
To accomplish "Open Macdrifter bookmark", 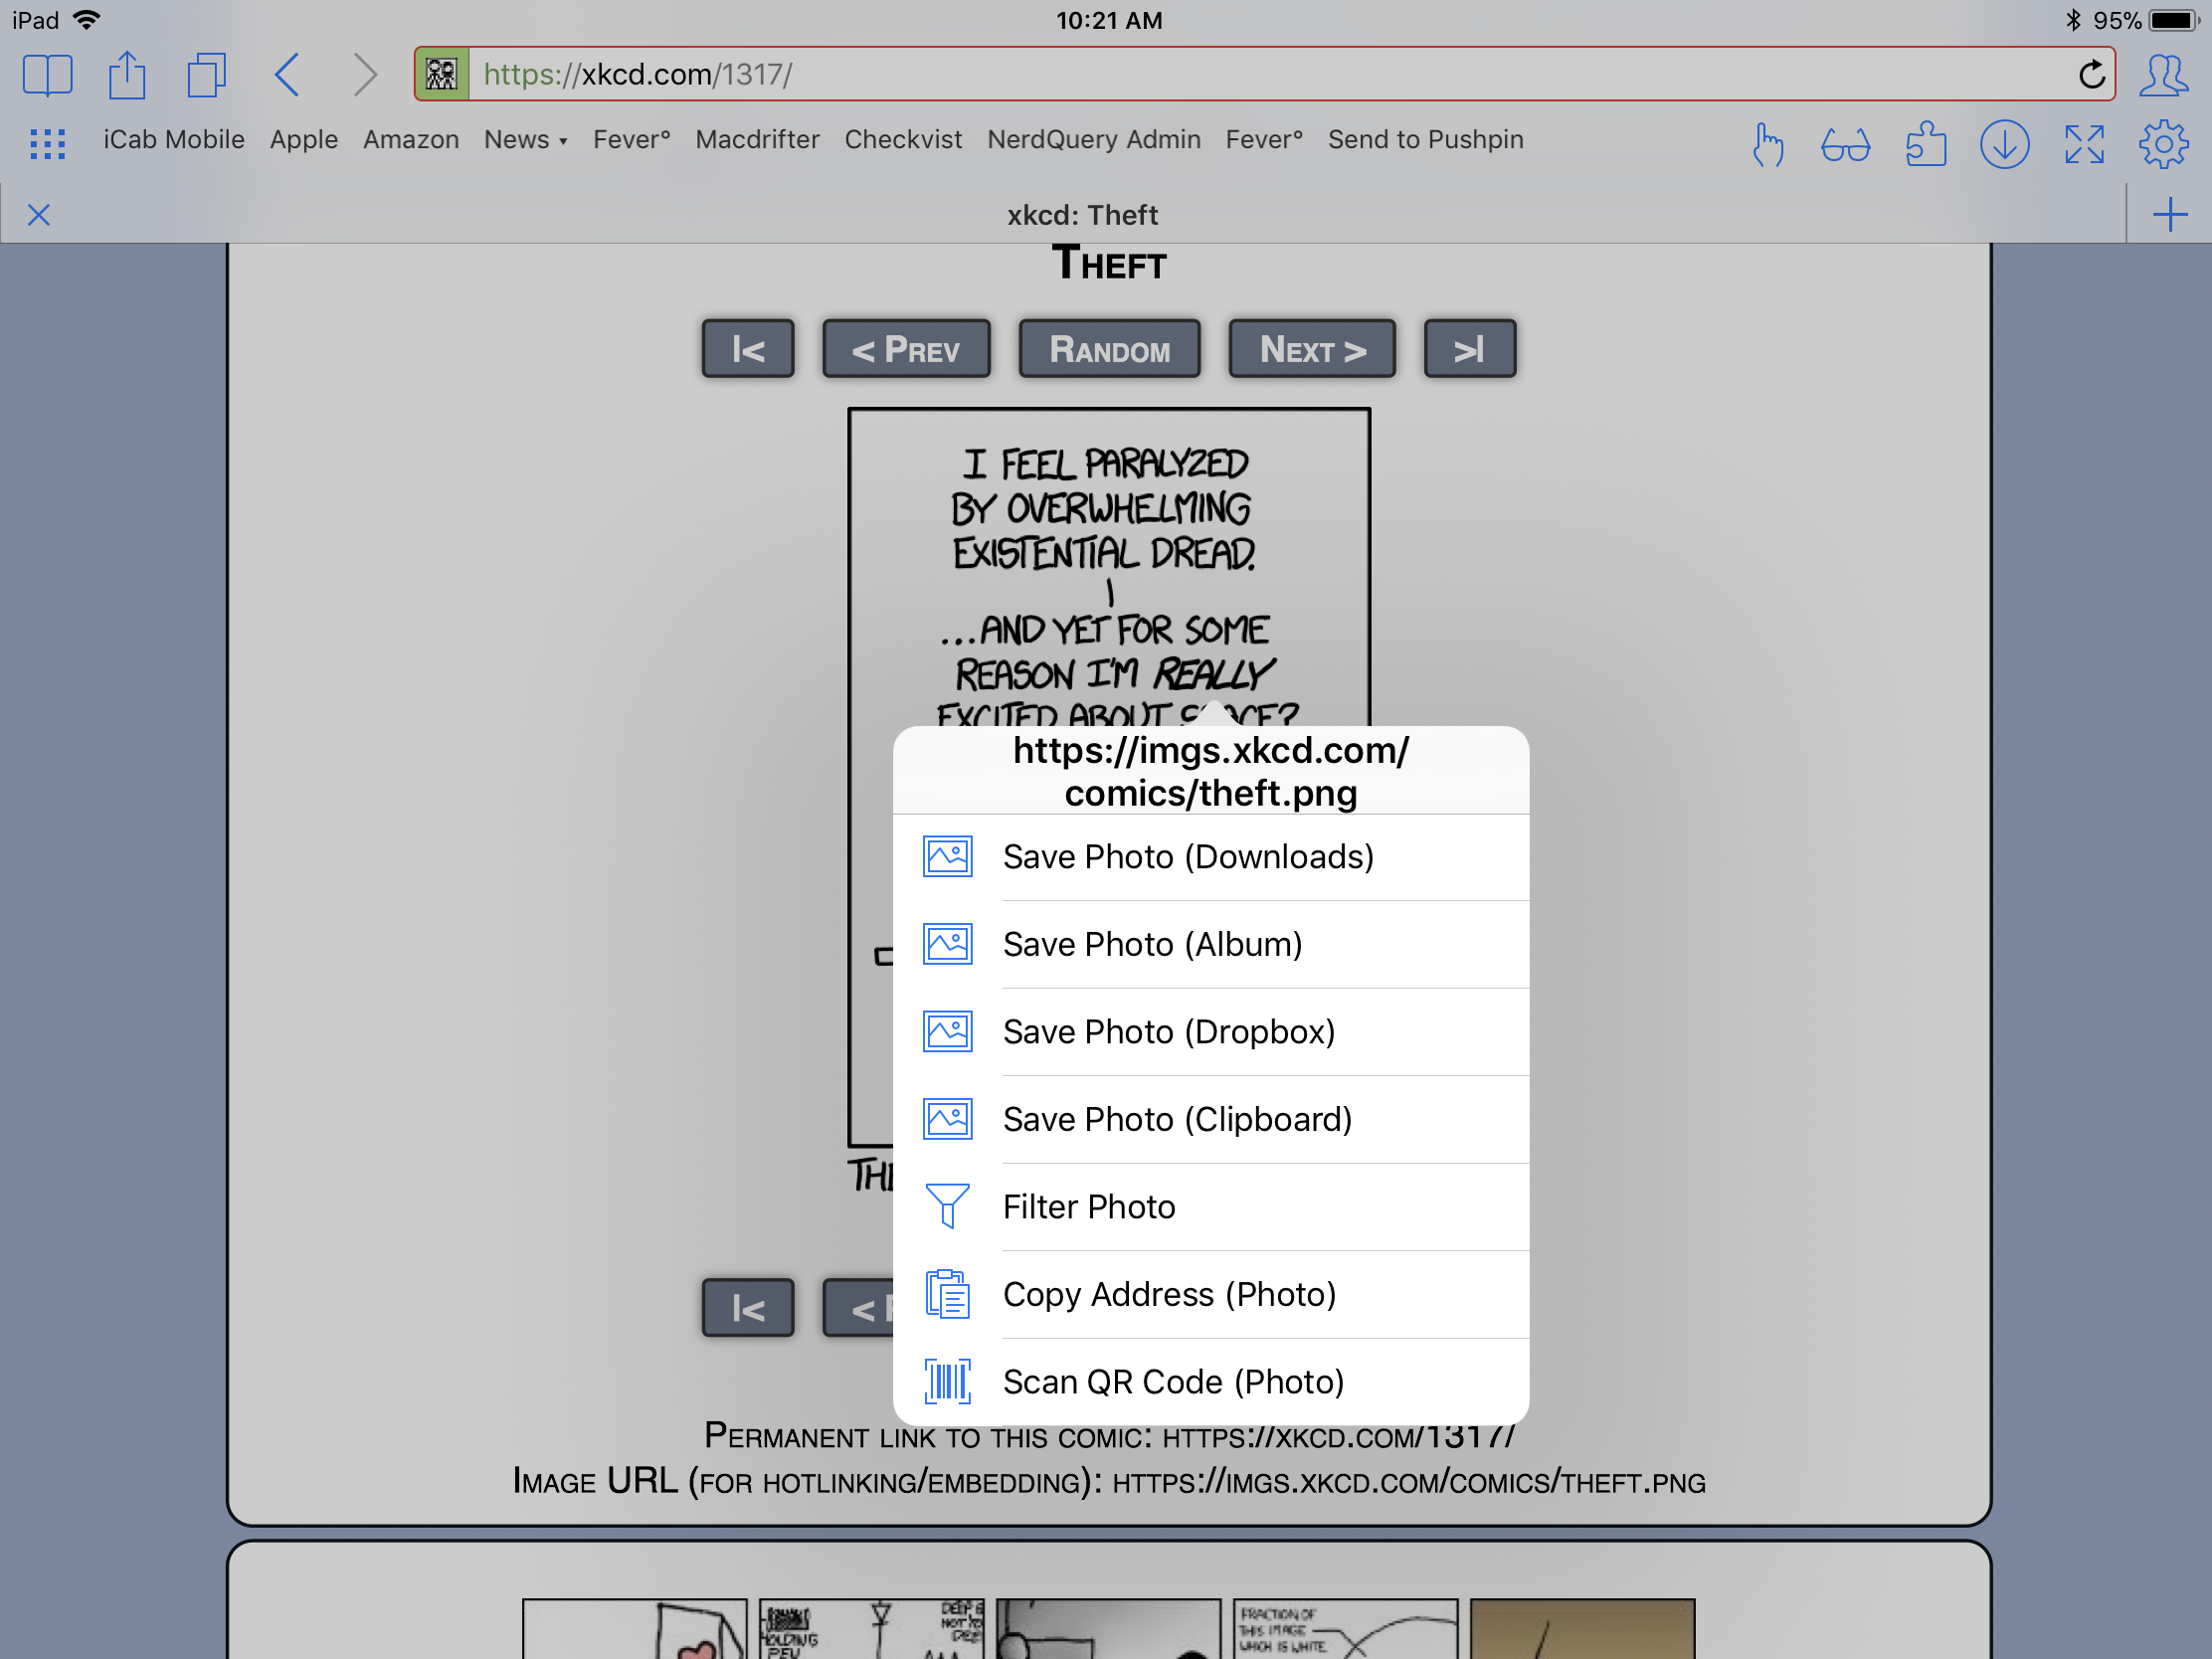I will (x=757, y=140).
